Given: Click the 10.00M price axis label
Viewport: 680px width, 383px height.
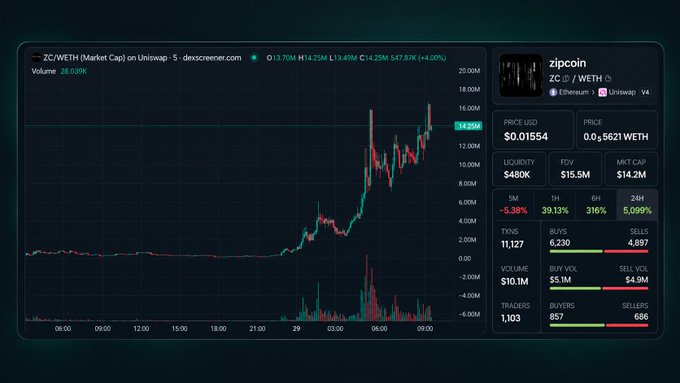Looking at the screenshot, I should (469, 165).
